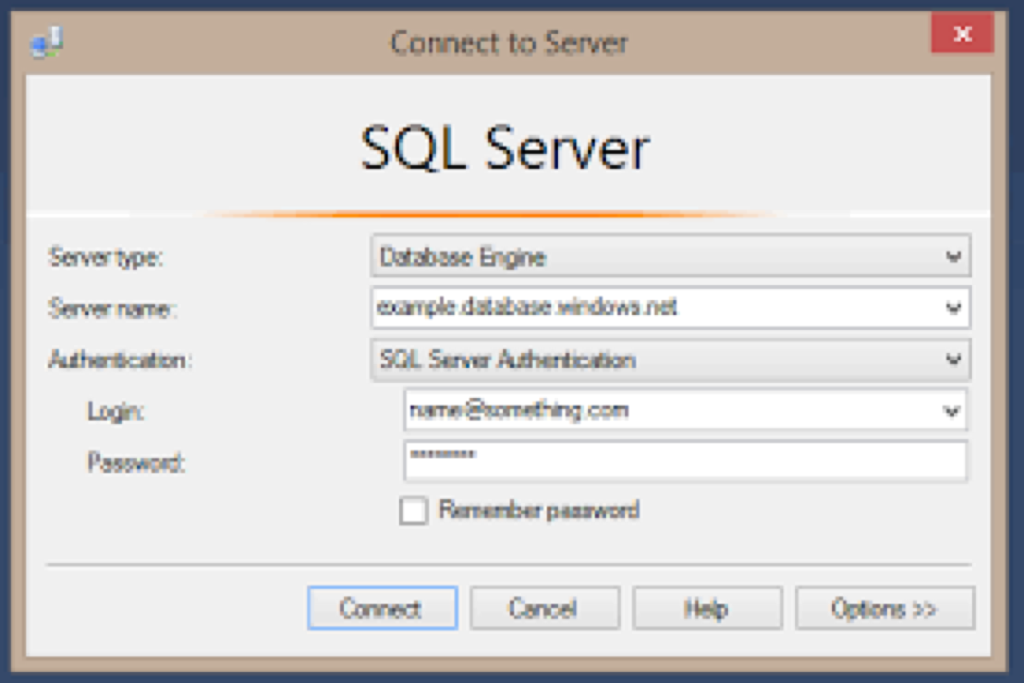Open the Login dropdown arrow
Screen dimensions: 1024x683
(x=949, y=410)
